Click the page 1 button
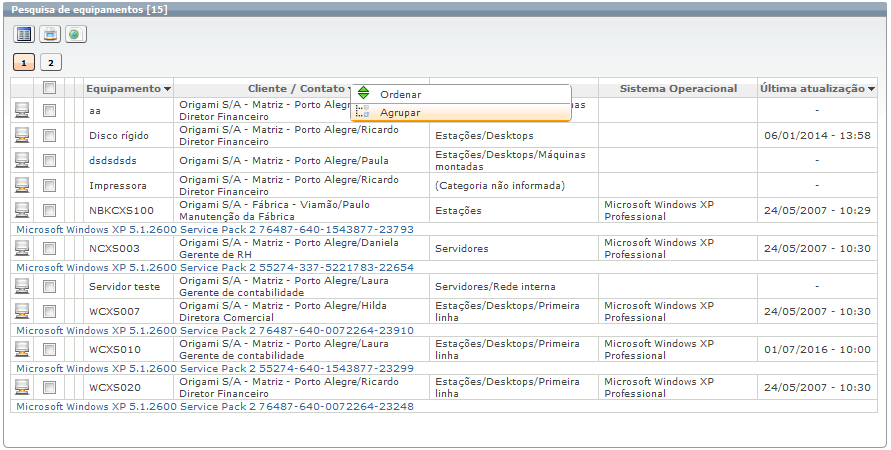 tap(24, 62)
